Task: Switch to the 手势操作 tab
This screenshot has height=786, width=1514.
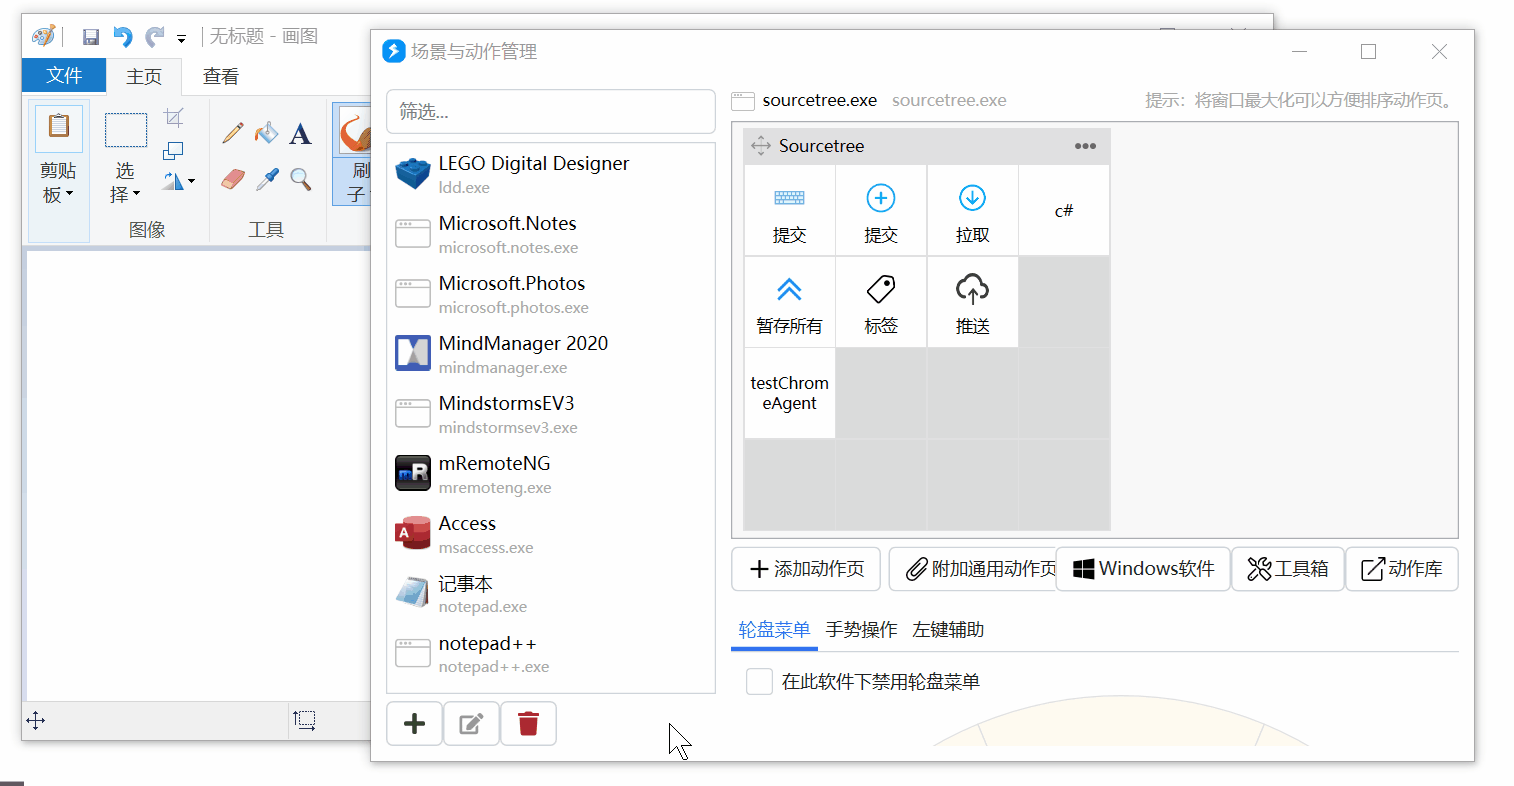Action: click(x=861, y=630)
